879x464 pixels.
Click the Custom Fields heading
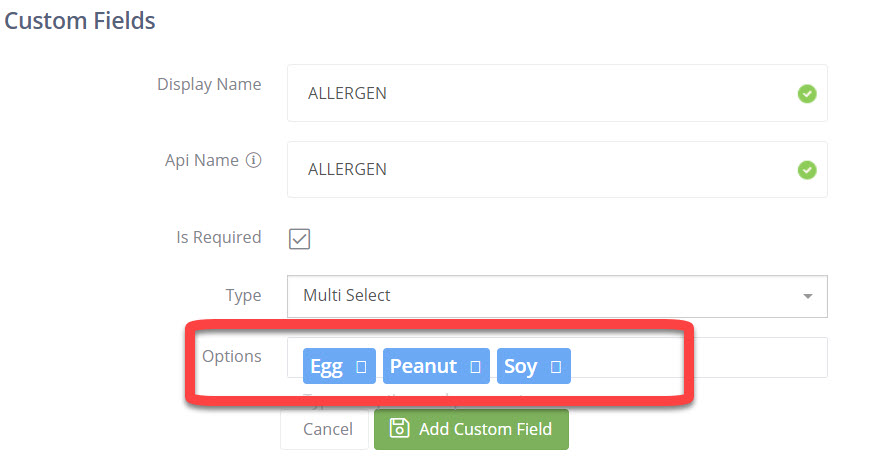tap(80, 20)
